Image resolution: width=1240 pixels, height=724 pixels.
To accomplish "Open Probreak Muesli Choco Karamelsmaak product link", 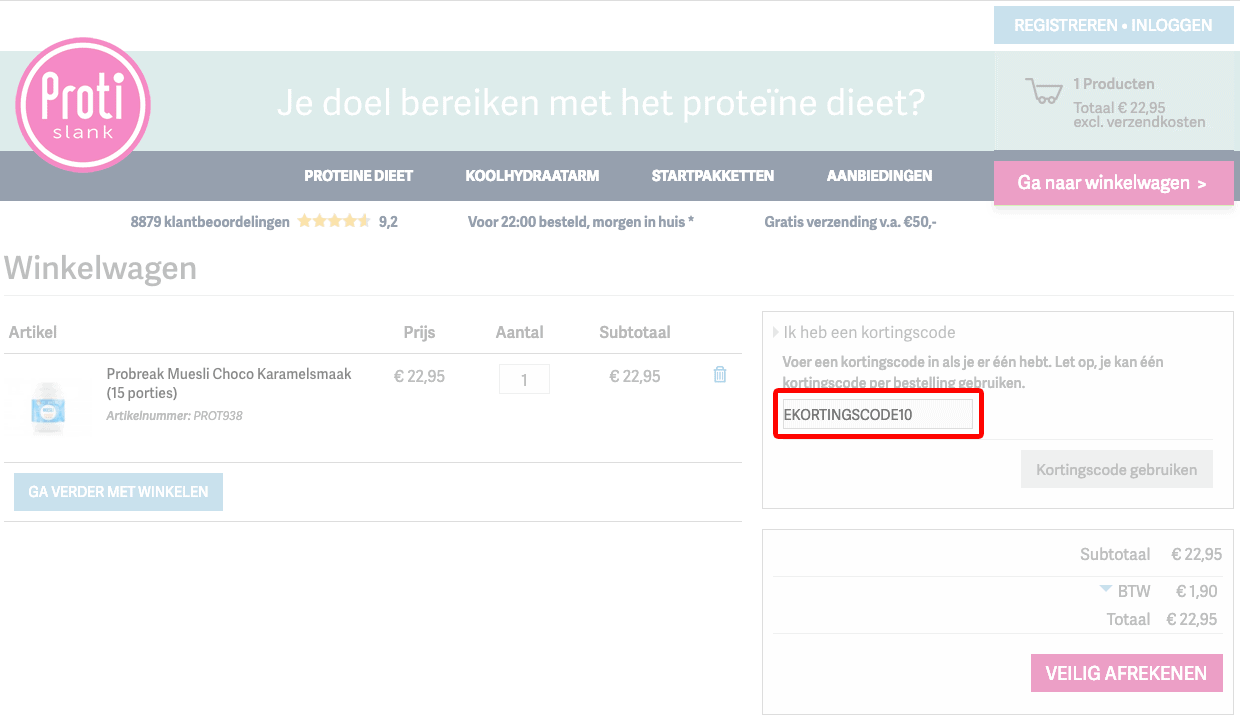I will [229, 383].
